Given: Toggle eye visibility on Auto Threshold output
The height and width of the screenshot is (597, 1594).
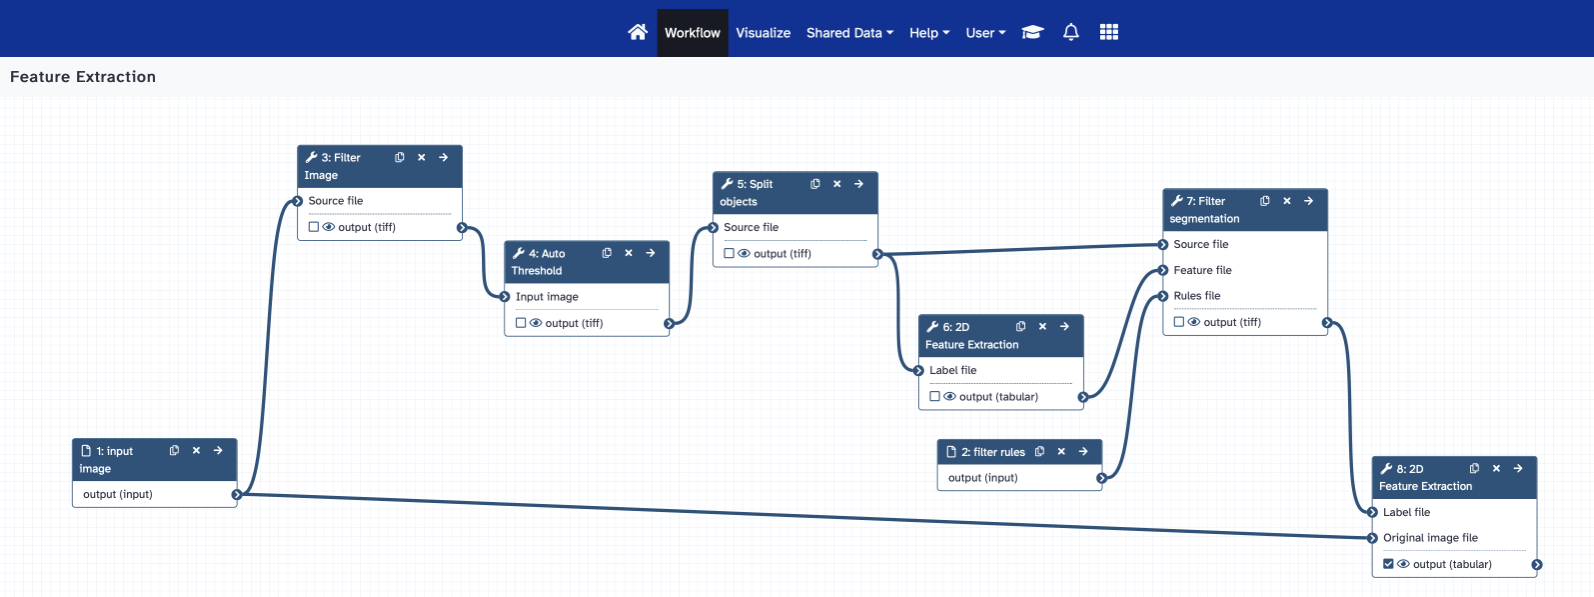Looking at the screenshot, I should [x=536, y=323].
